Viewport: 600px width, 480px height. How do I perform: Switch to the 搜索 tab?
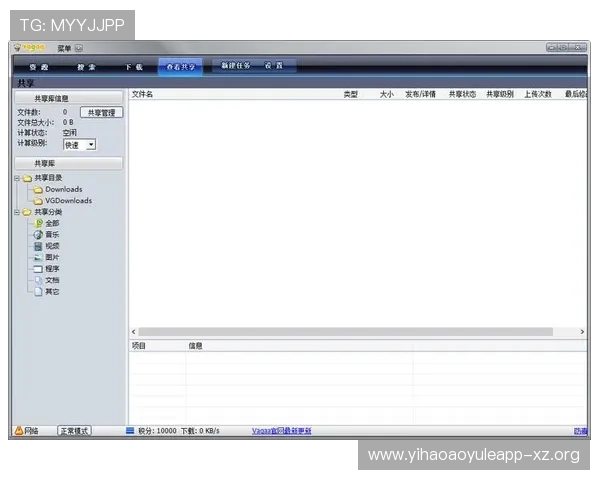(86, 67)
